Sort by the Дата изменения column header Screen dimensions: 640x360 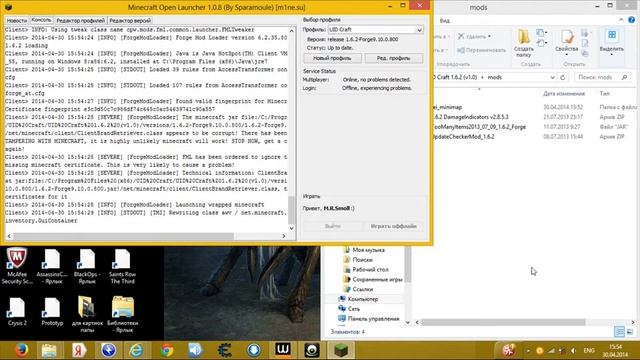564,94
